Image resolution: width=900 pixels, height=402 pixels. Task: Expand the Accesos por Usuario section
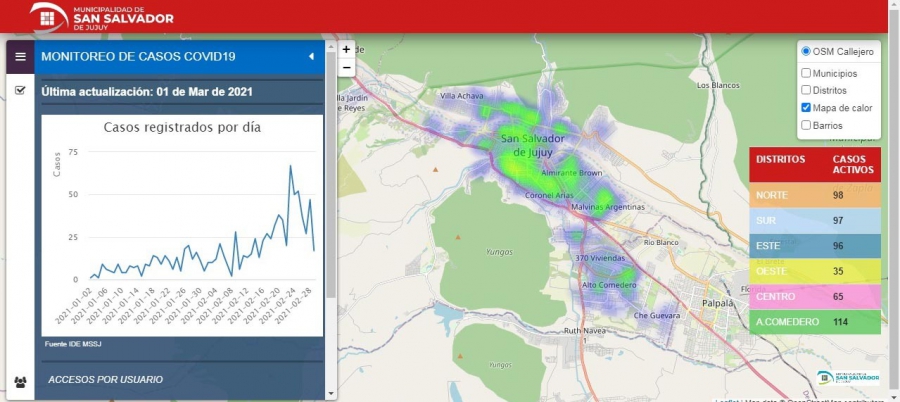click(x=105, y=379)
